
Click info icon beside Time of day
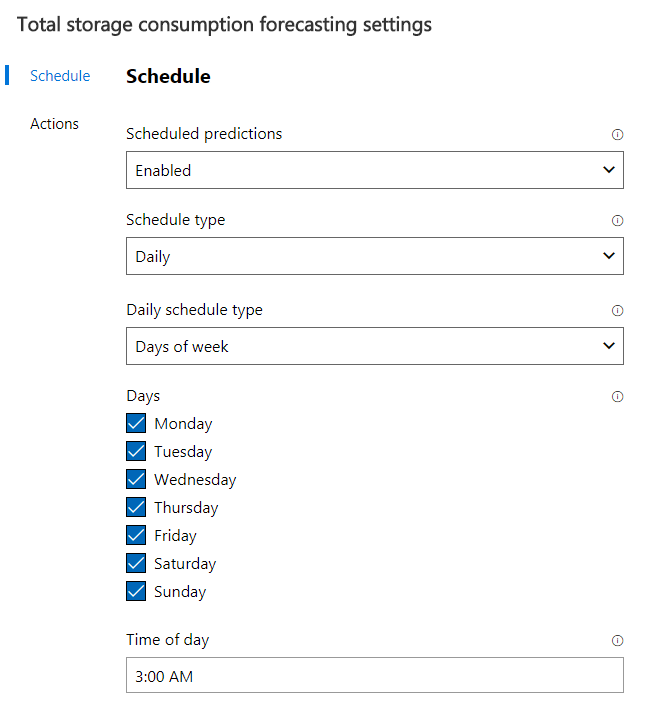617,640
